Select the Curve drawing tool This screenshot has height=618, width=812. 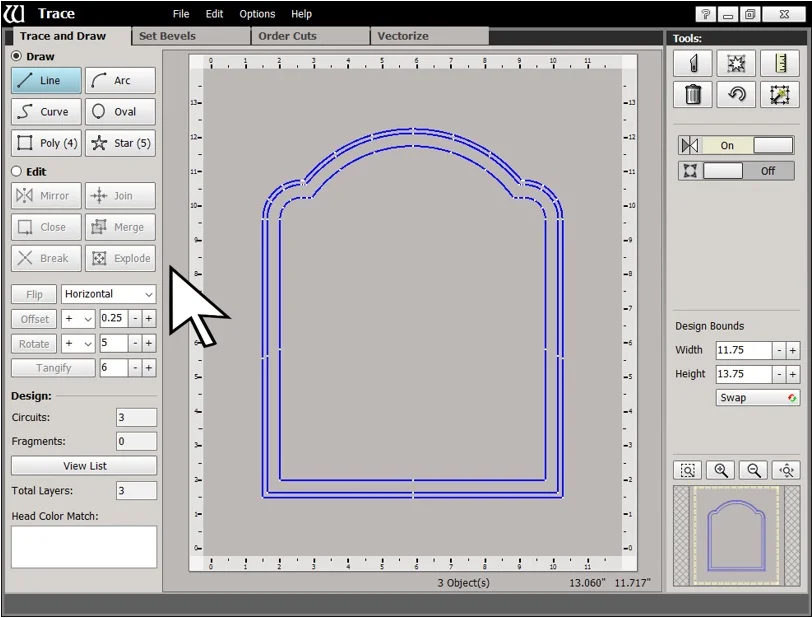click(x=46, y=111)
